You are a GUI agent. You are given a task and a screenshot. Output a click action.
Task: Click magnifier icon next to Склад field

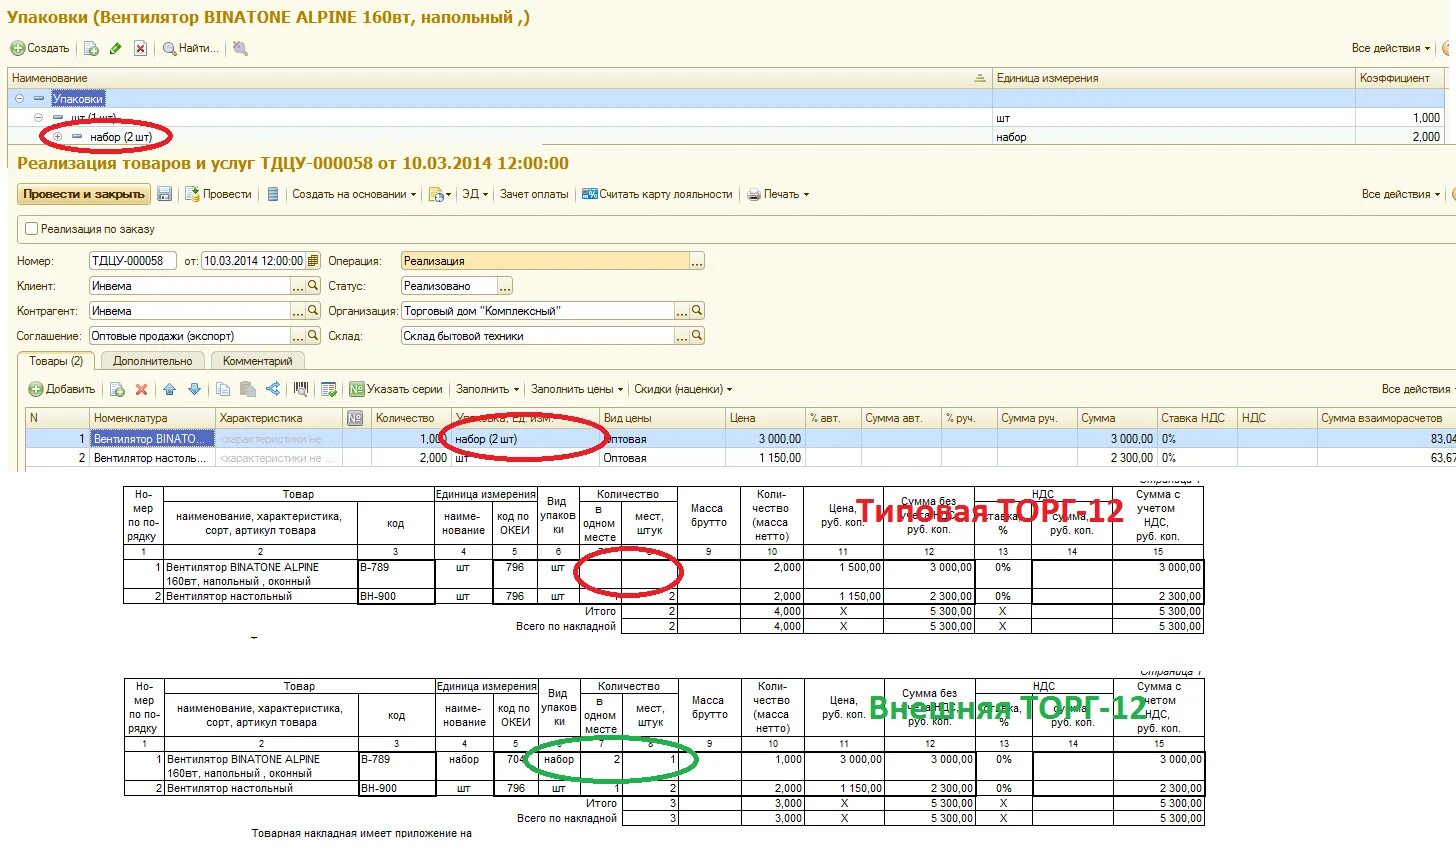[697, 336]
